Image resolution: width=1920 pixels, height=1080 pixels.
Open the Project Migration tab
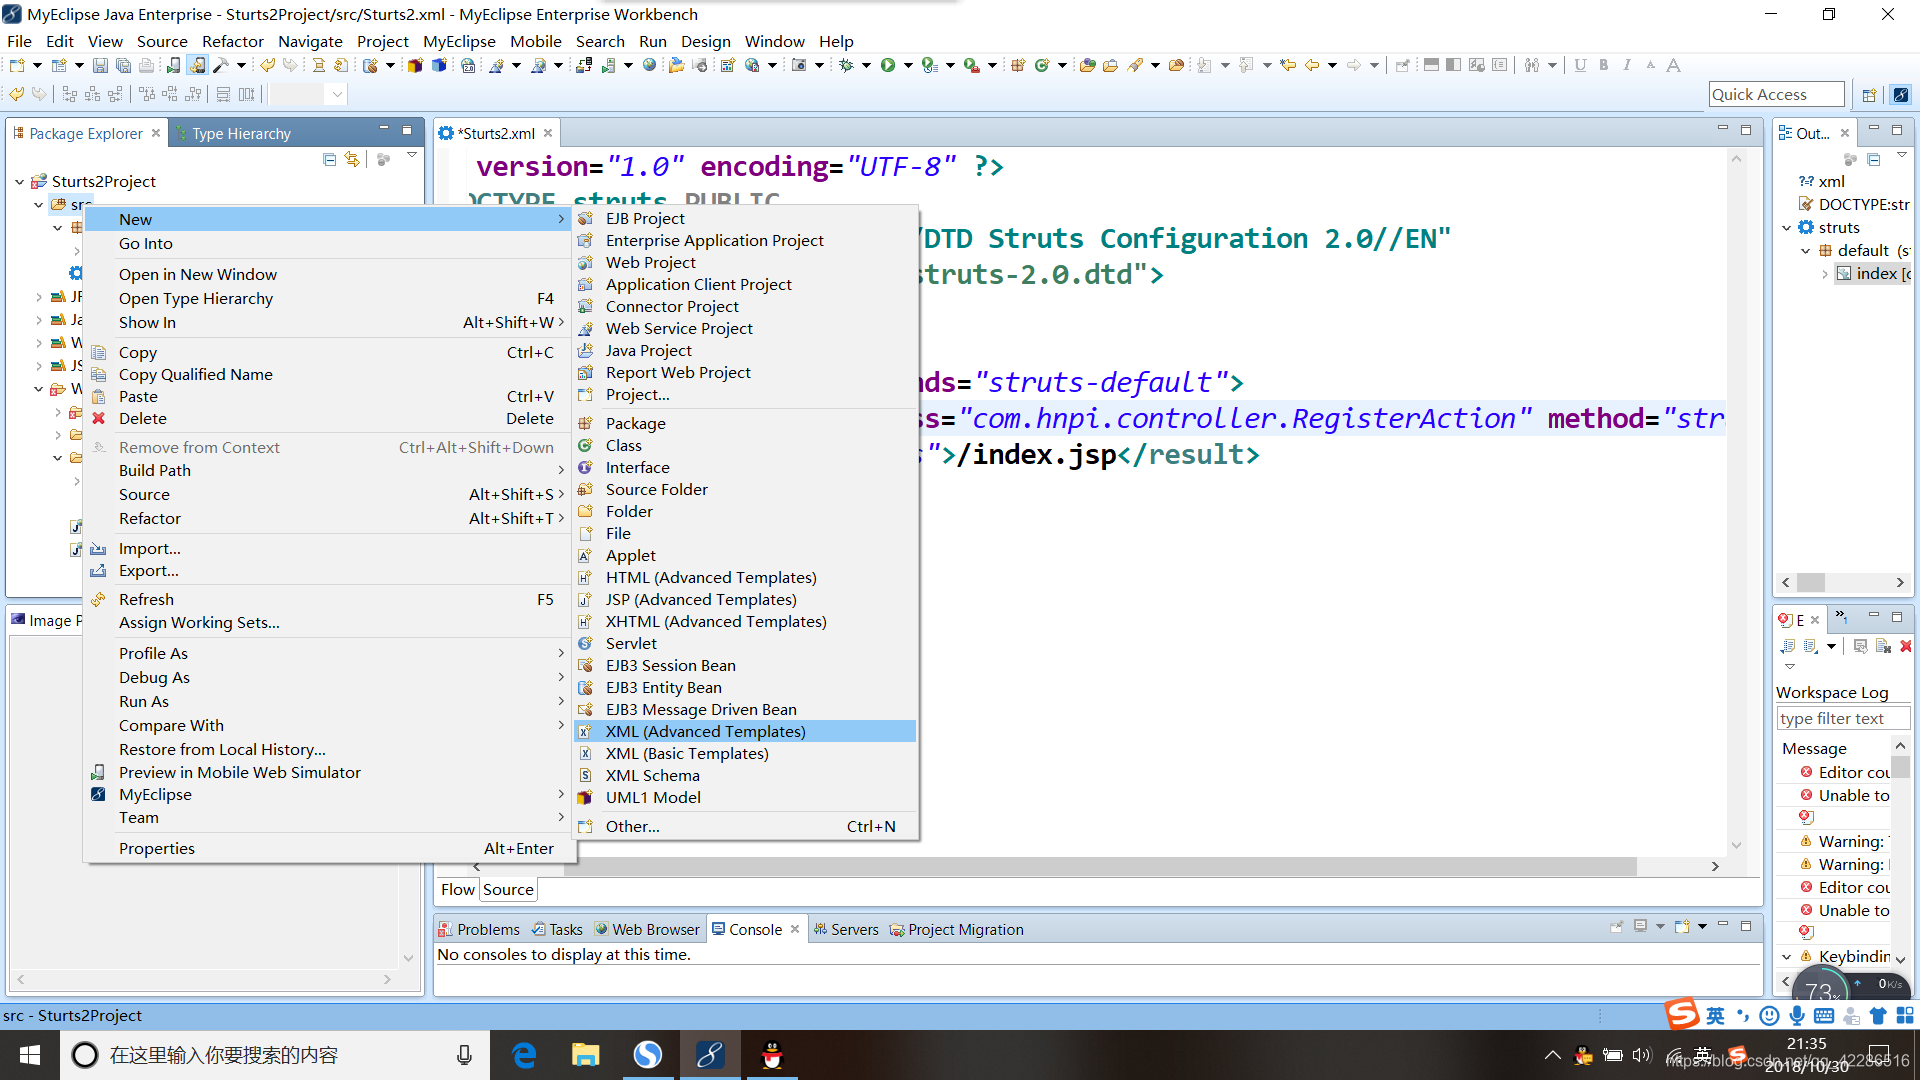pos(956,930)
